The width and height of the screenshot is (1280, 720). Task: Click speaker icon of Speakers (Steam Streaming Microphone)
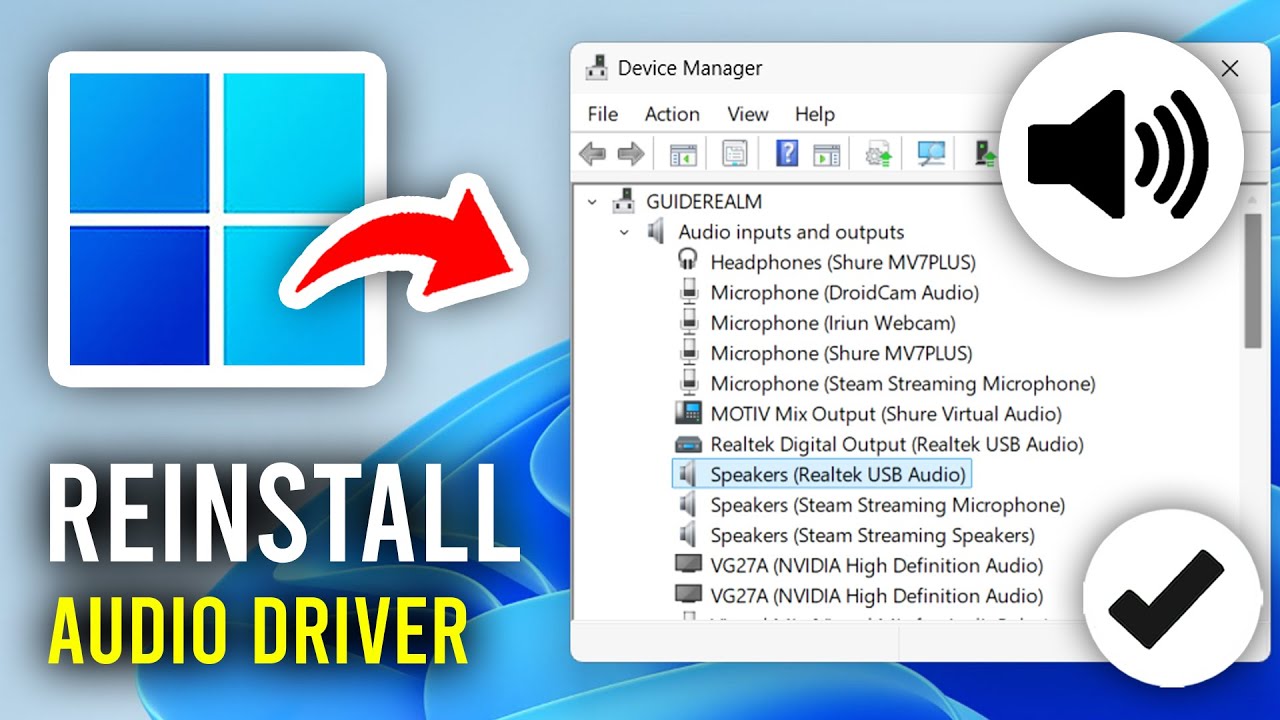(686, 505)
